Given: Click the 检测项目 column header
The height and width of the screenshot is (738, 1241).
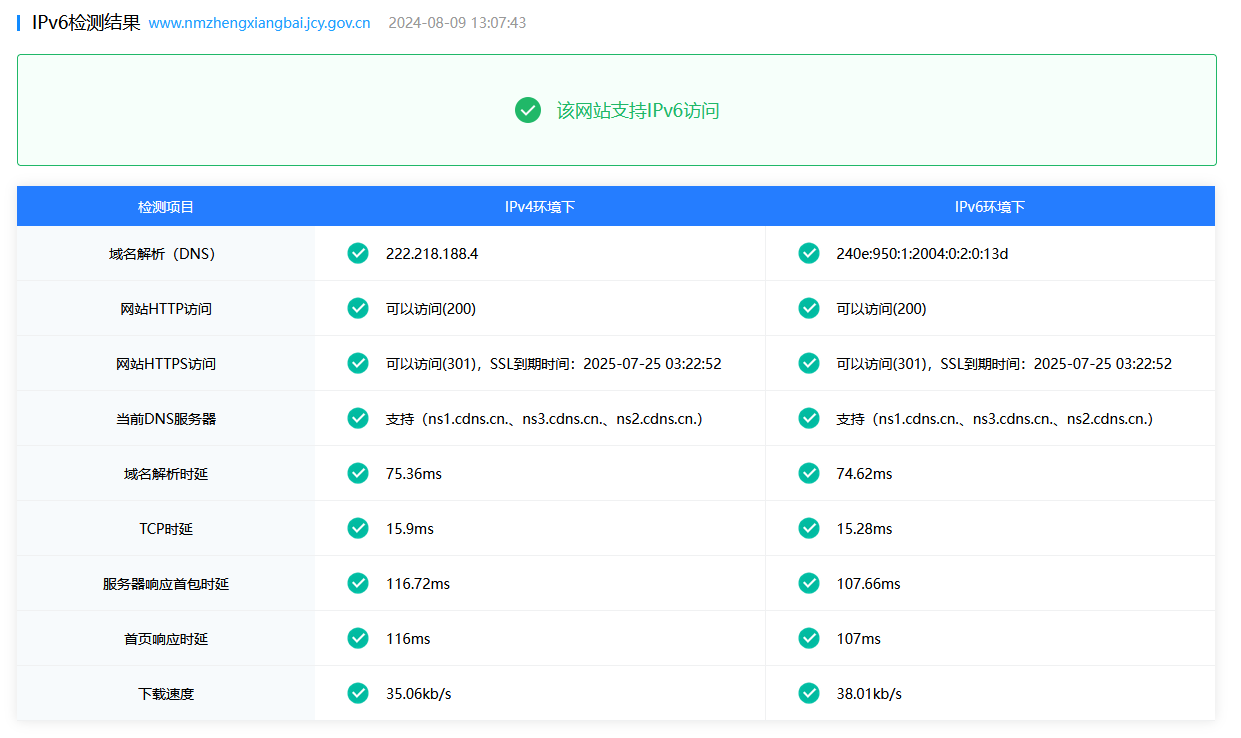Looking at the screenshot, I should (x=166, y=207).
